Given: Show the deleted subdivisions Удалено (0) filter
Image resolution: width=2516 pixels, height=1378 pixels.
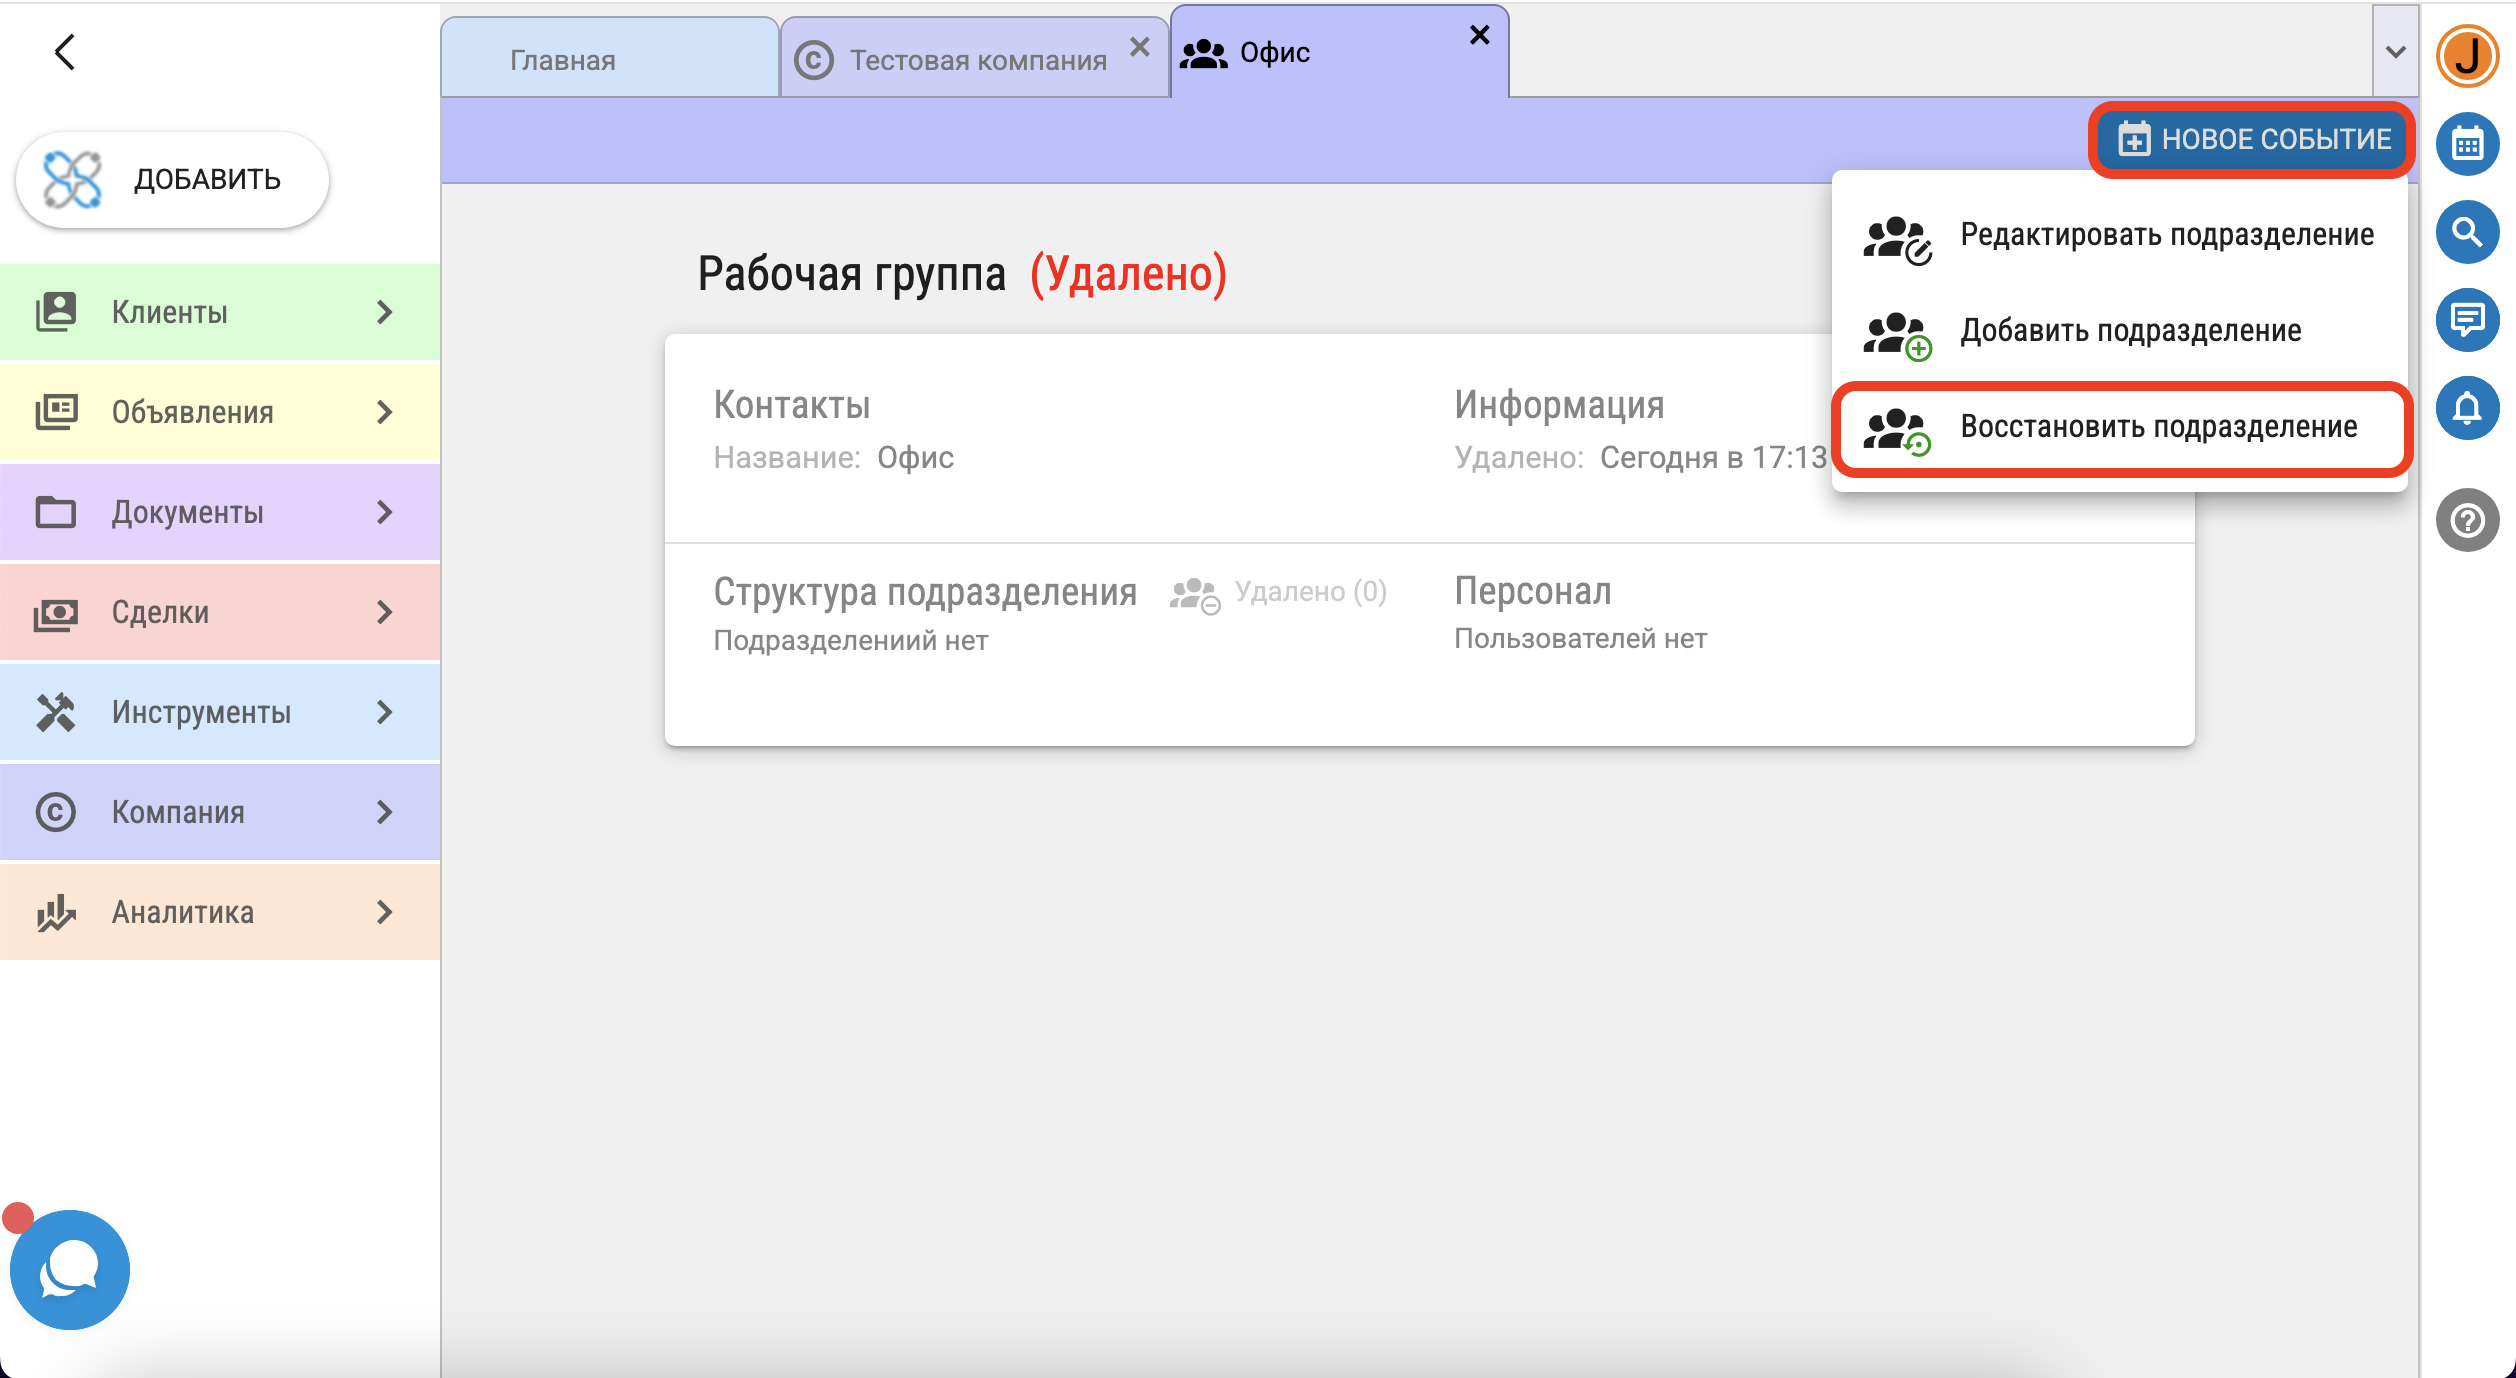Looking at the screenshot, I should (x=1279, y=593).
